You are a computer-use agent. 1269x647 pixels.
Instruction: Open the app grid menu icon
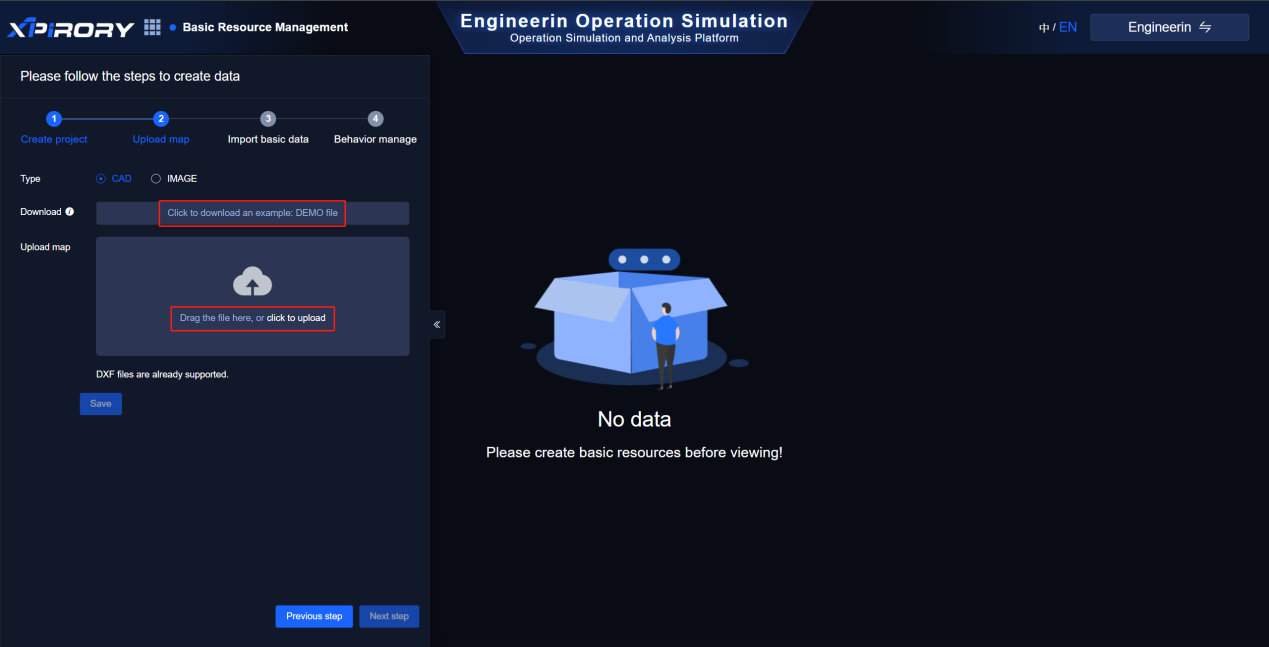pyautogui.click(x=152, y=27)
